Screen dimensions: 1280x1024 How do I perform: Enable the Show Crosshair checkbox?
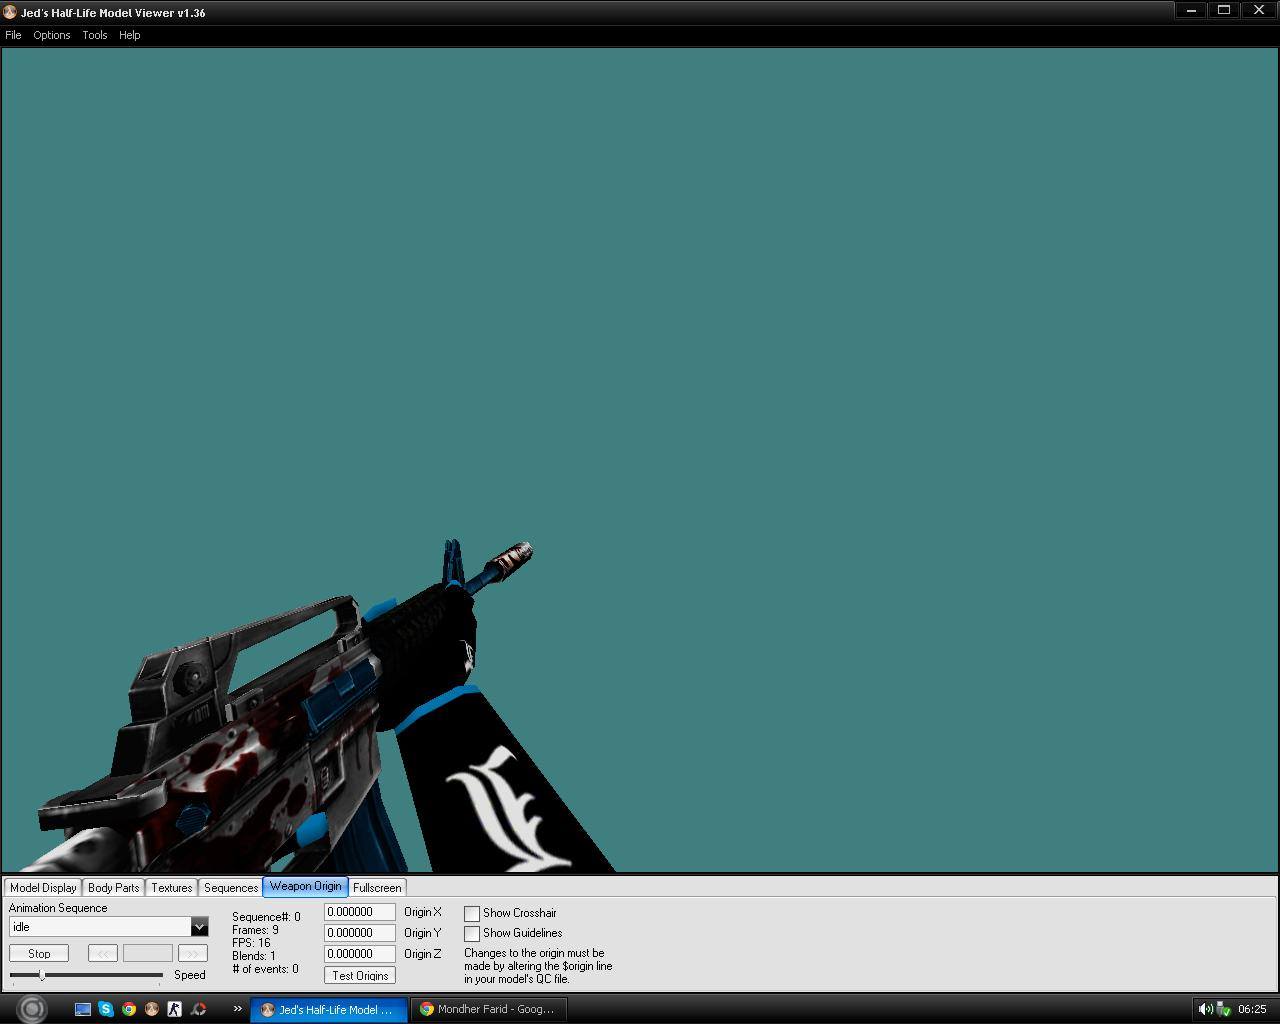[472, 913]
